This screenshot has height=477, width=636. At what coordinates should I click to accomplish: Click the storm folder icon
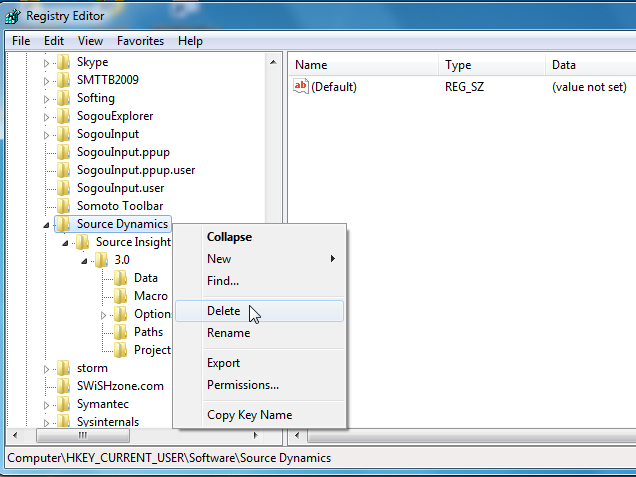click(63, 368)
